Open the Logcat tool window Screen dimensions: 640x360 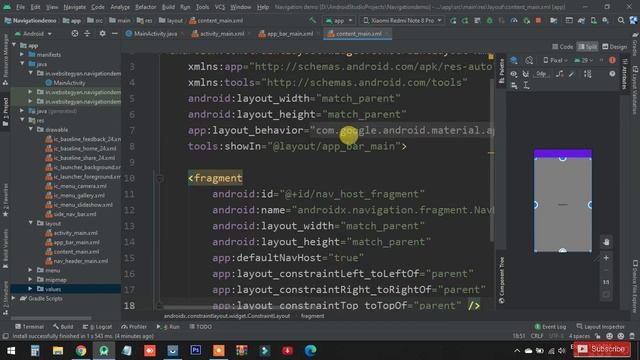pyautogui.click(x=97, y=327)
